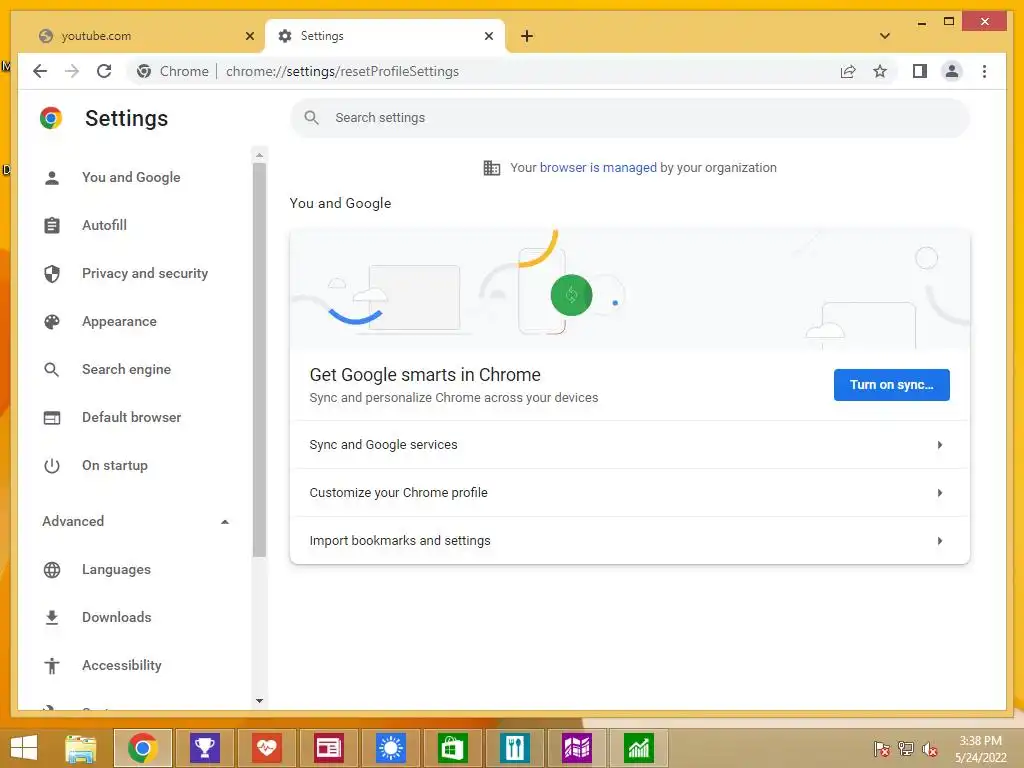
Task: Open the News app on taskbar
Action: pos(328,748)
